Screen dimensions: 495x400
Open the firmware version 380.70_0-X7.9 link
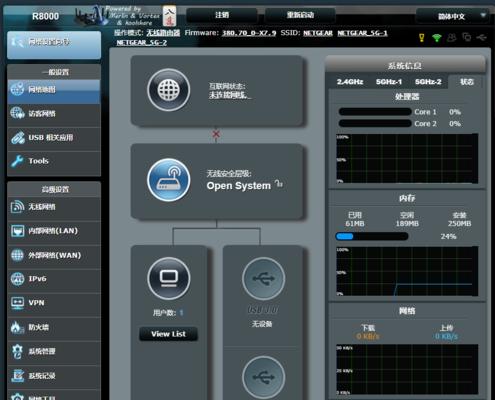(249, 33)
